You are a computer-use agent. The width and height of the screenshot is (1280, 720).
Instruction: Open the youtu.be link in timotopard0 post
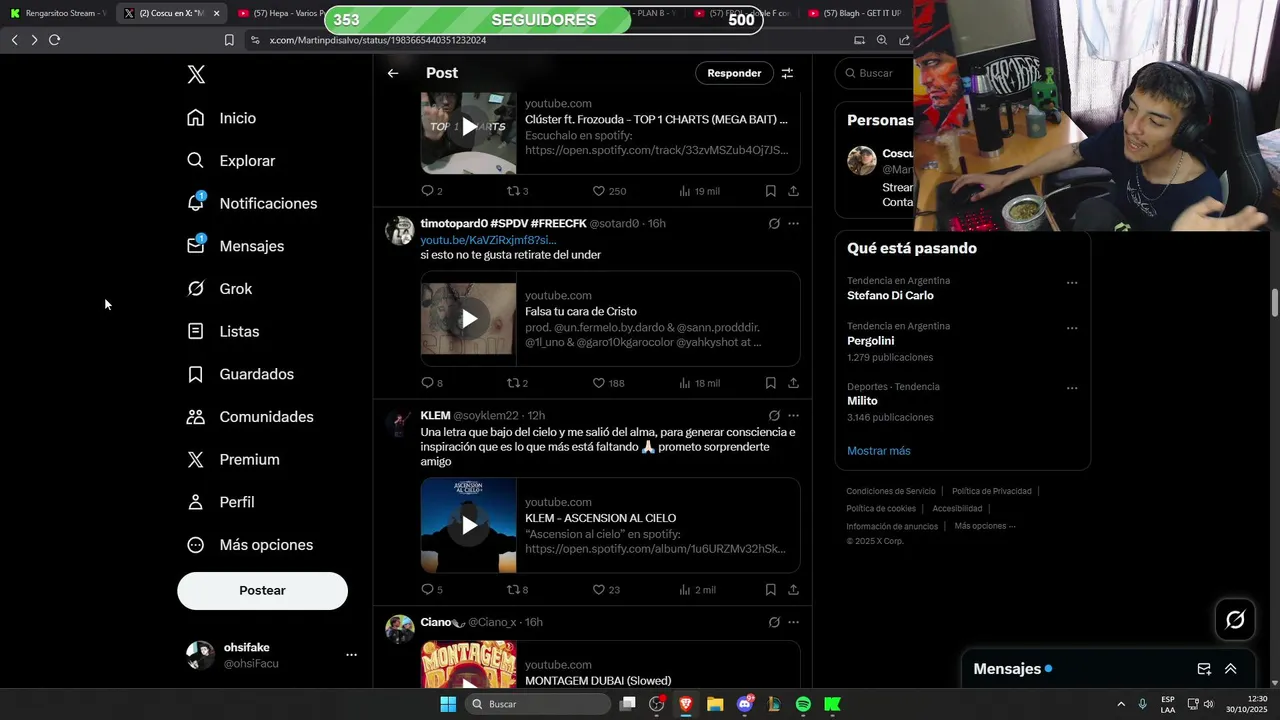pyautogui.click(x=488, y=240)
